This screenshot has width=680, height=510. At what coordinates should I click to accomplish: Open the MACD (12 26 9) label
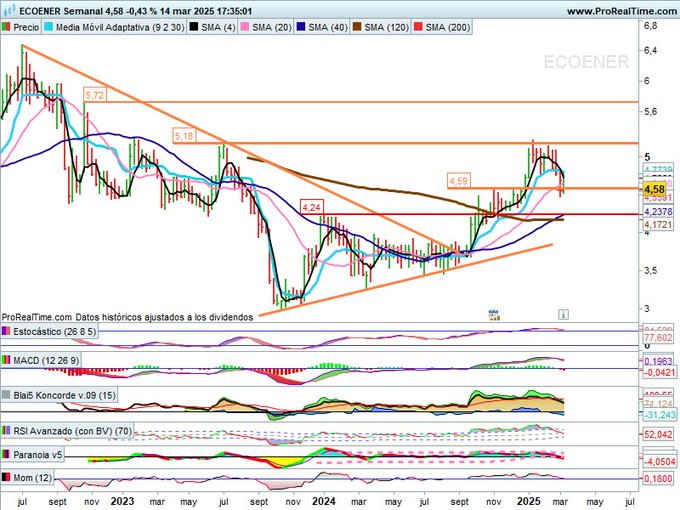tap(45, 360)
